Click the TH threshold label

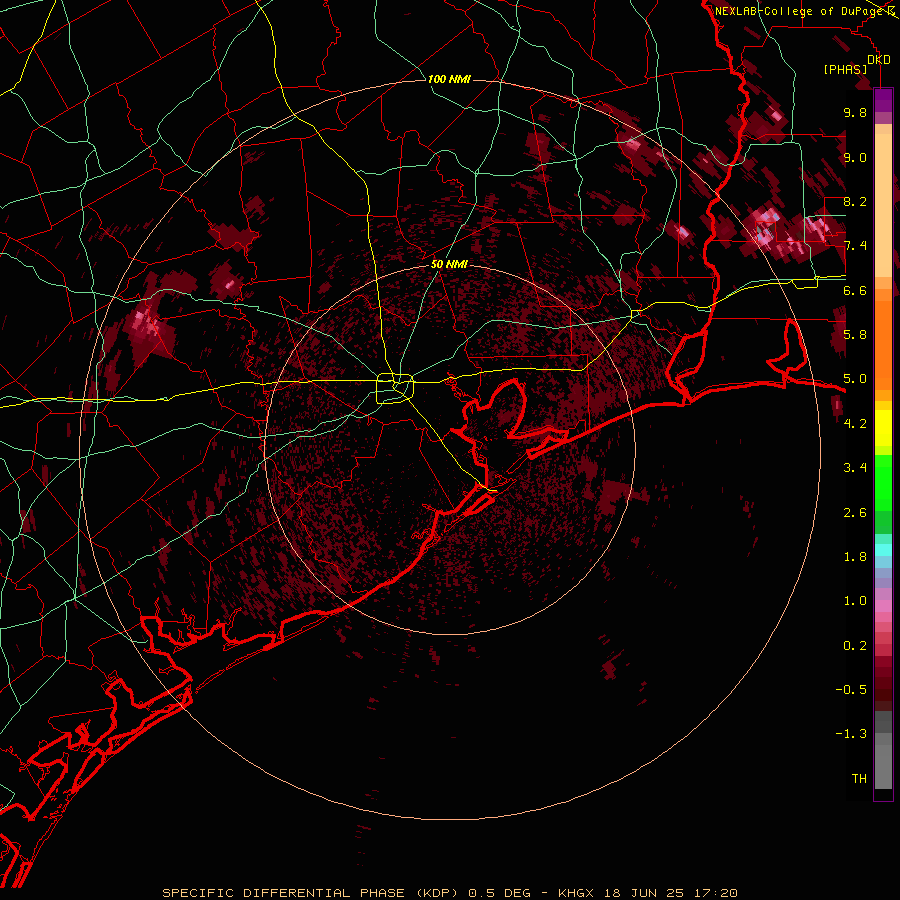(859, 779)
